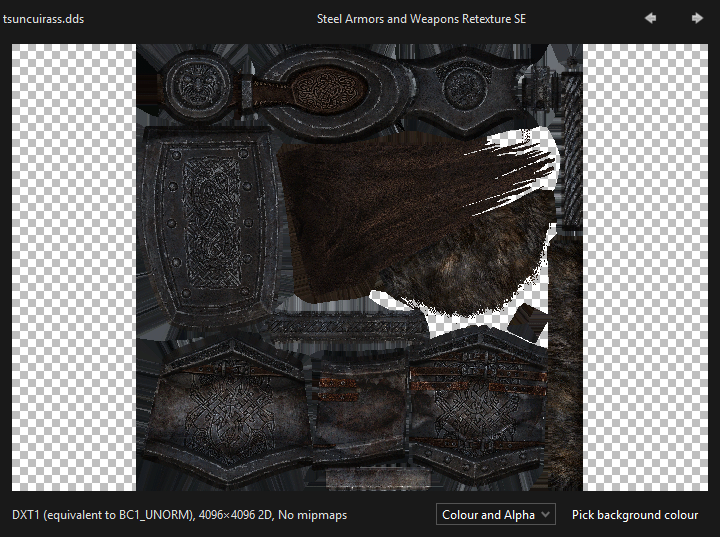Select the tsuncuirass.dds file name text
Image resolution: width=720 pixels, height=537 pixels.
click(43, 19)
